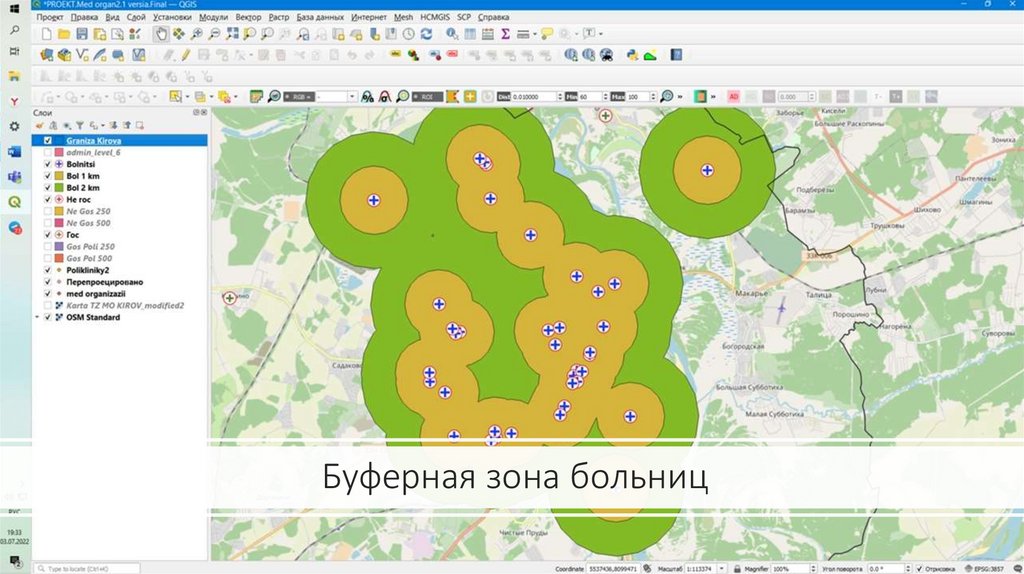Open a project with the folder icon

(64, 34)
